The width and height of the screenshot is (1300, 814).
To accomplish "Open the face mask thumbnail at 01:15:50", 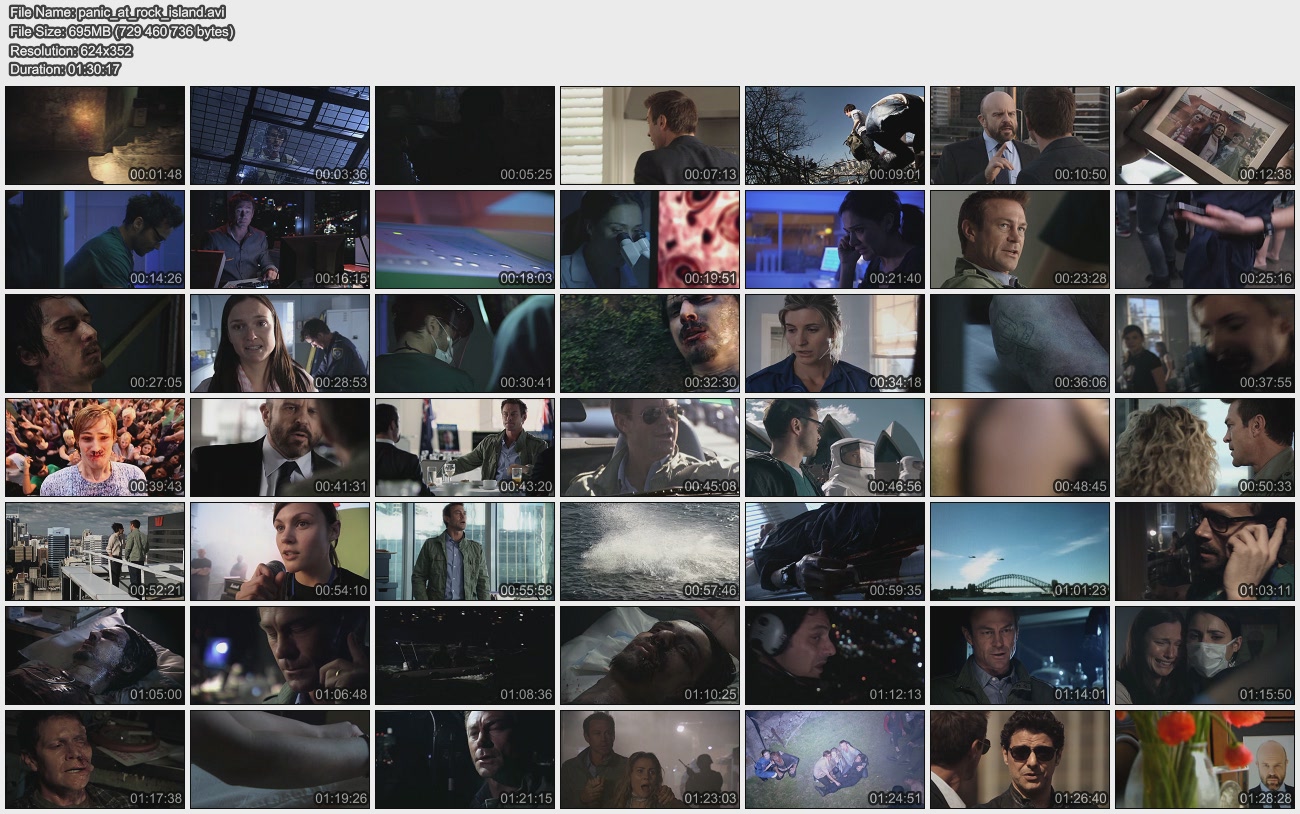I will (1205, 655).
